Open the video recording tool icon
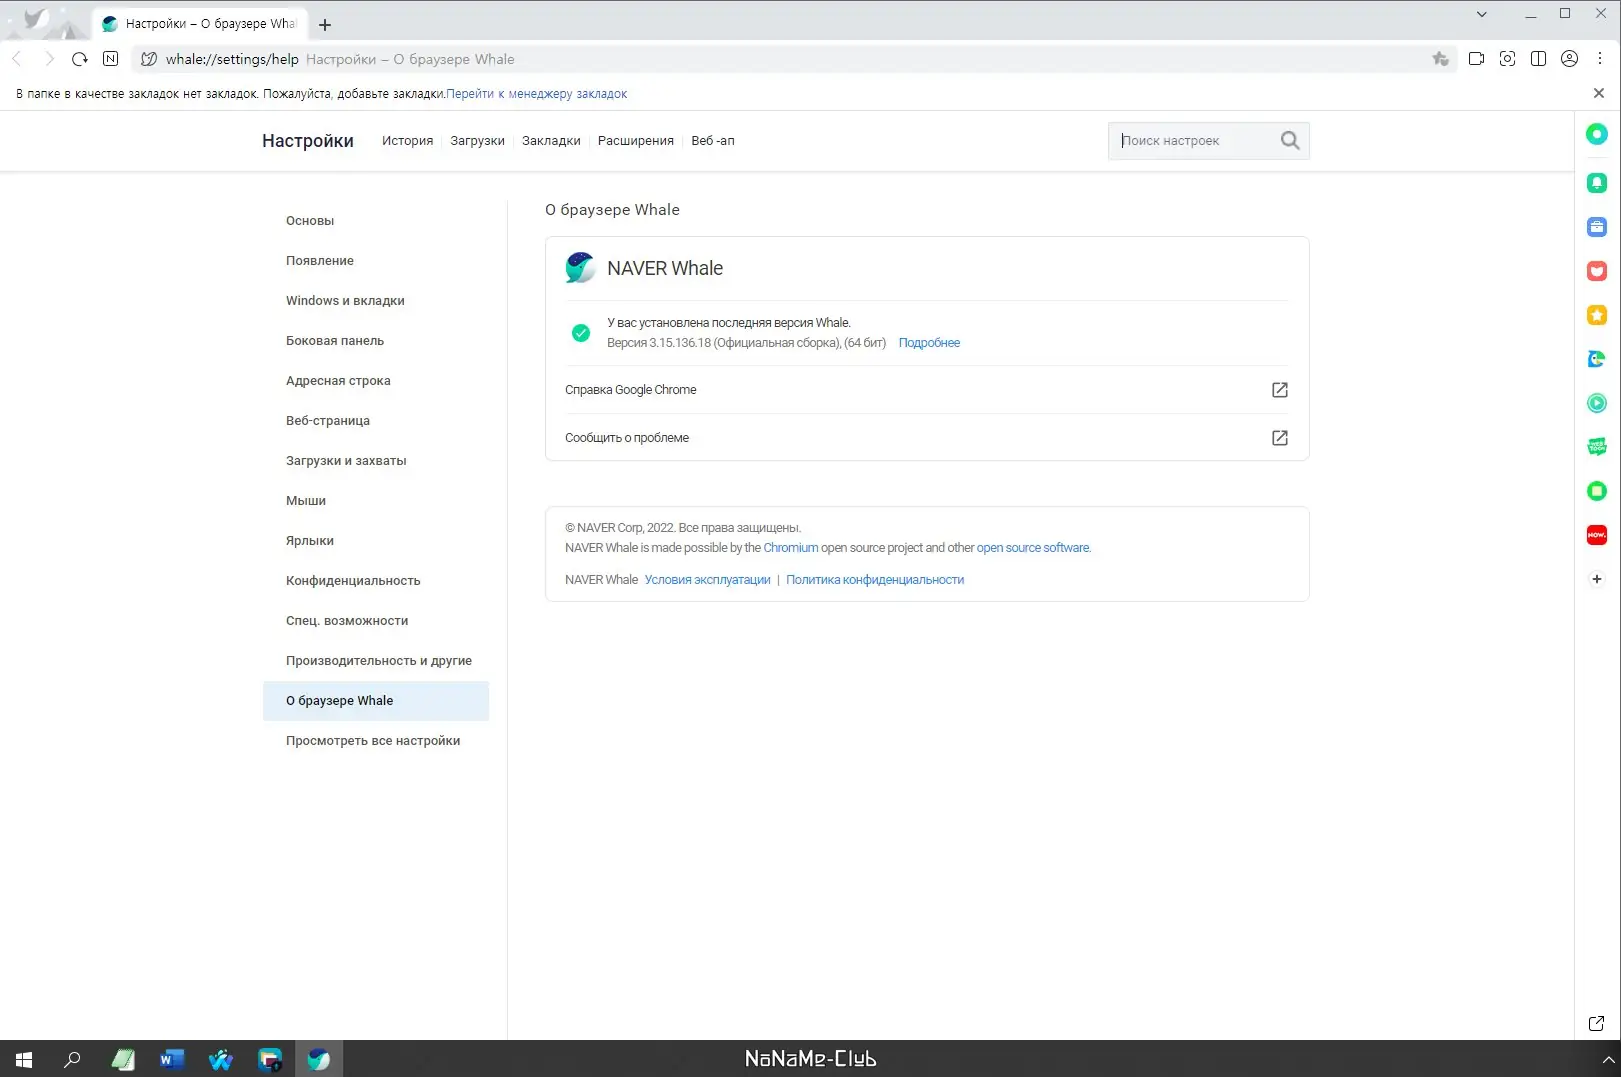 pyautogui.click(x=1476, y=59)
